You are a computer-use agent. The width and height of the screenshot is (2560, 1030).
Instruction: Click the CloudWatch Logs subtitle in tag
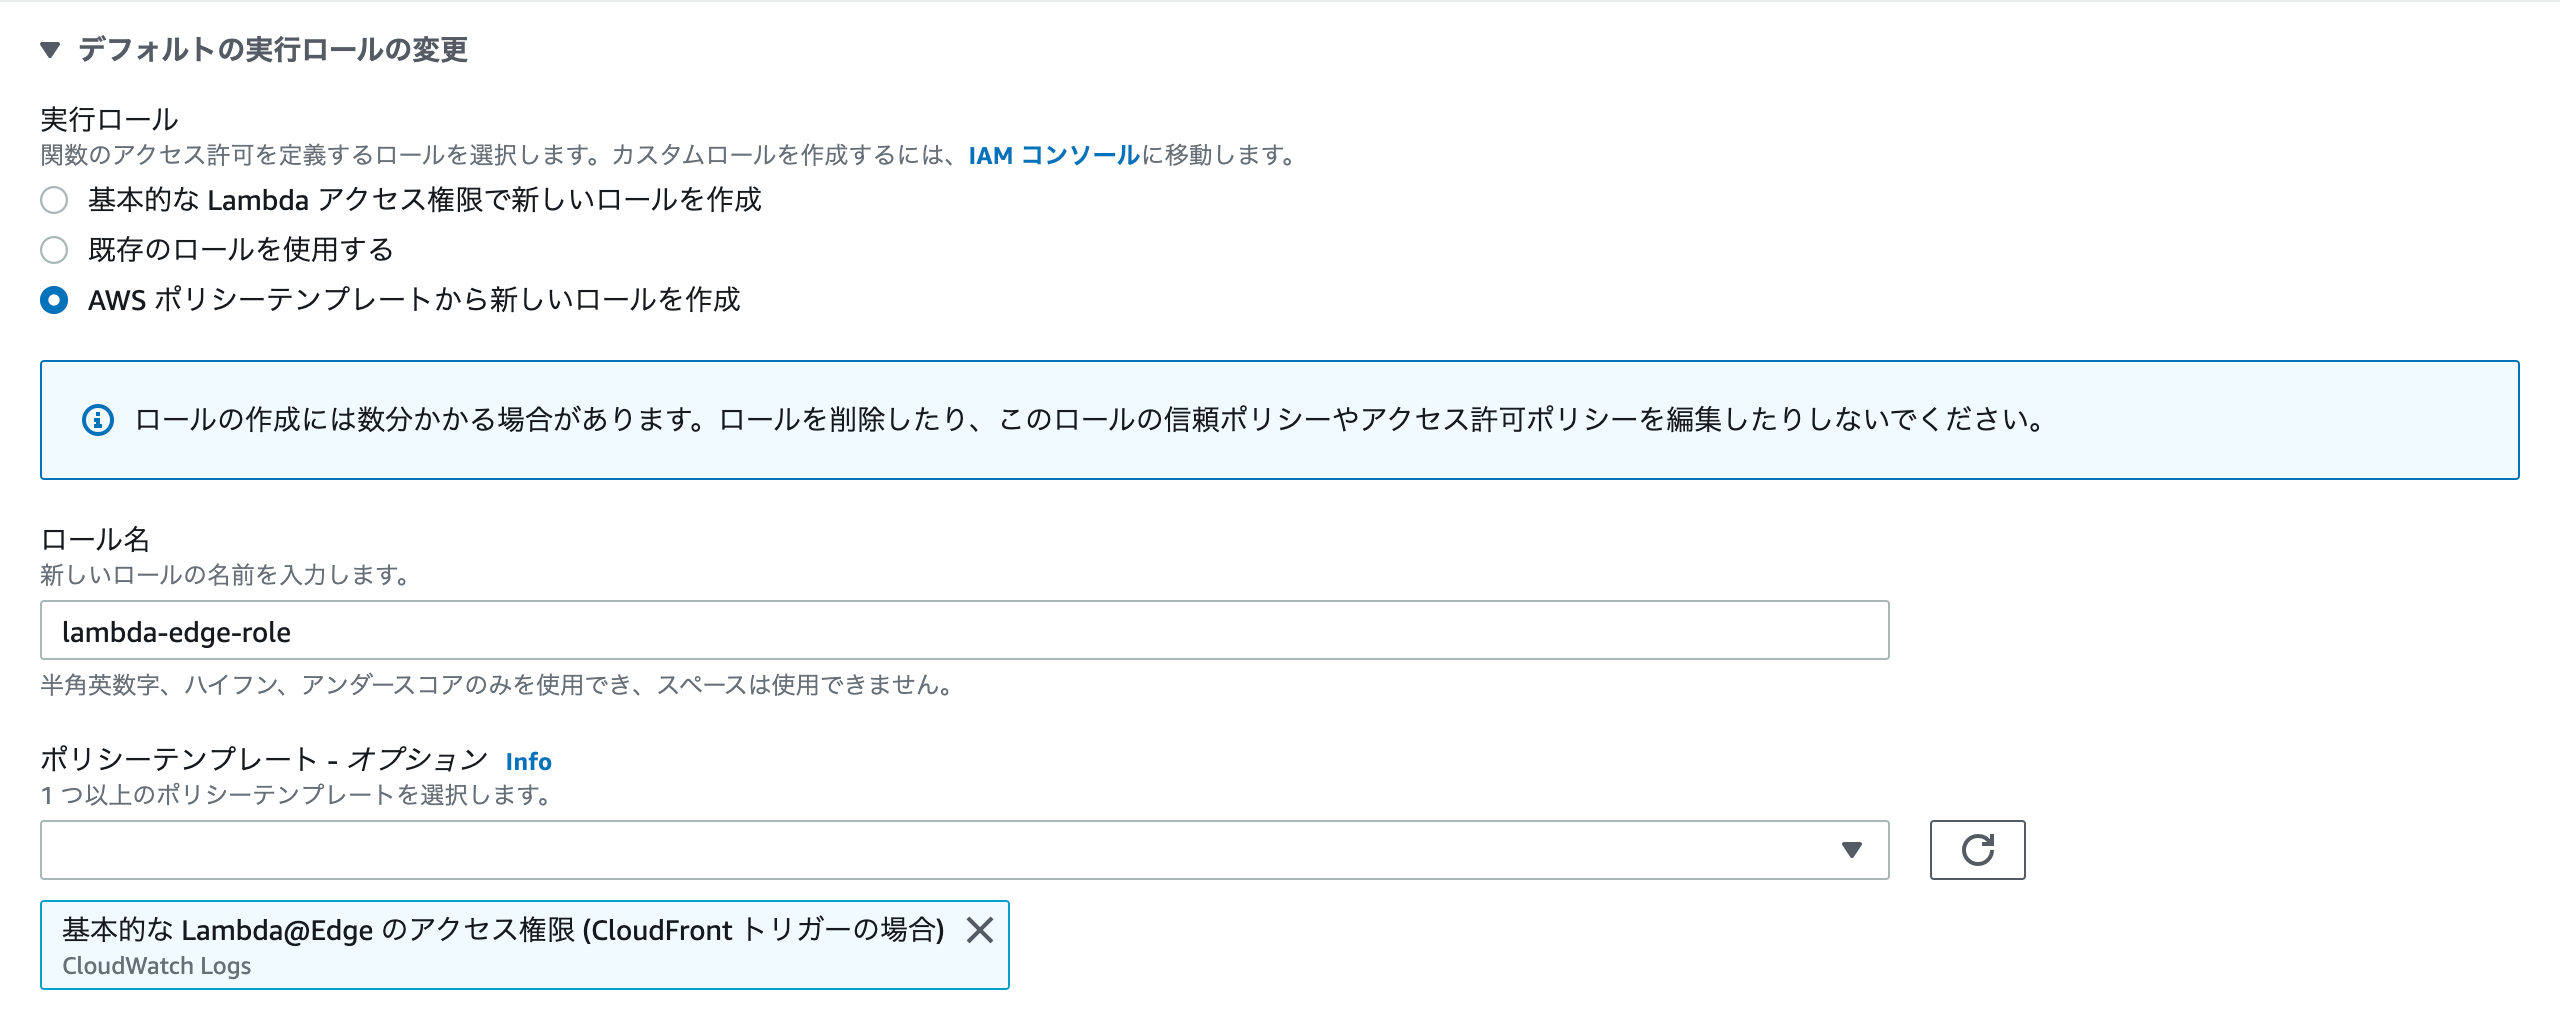click(x=157, y=966)
